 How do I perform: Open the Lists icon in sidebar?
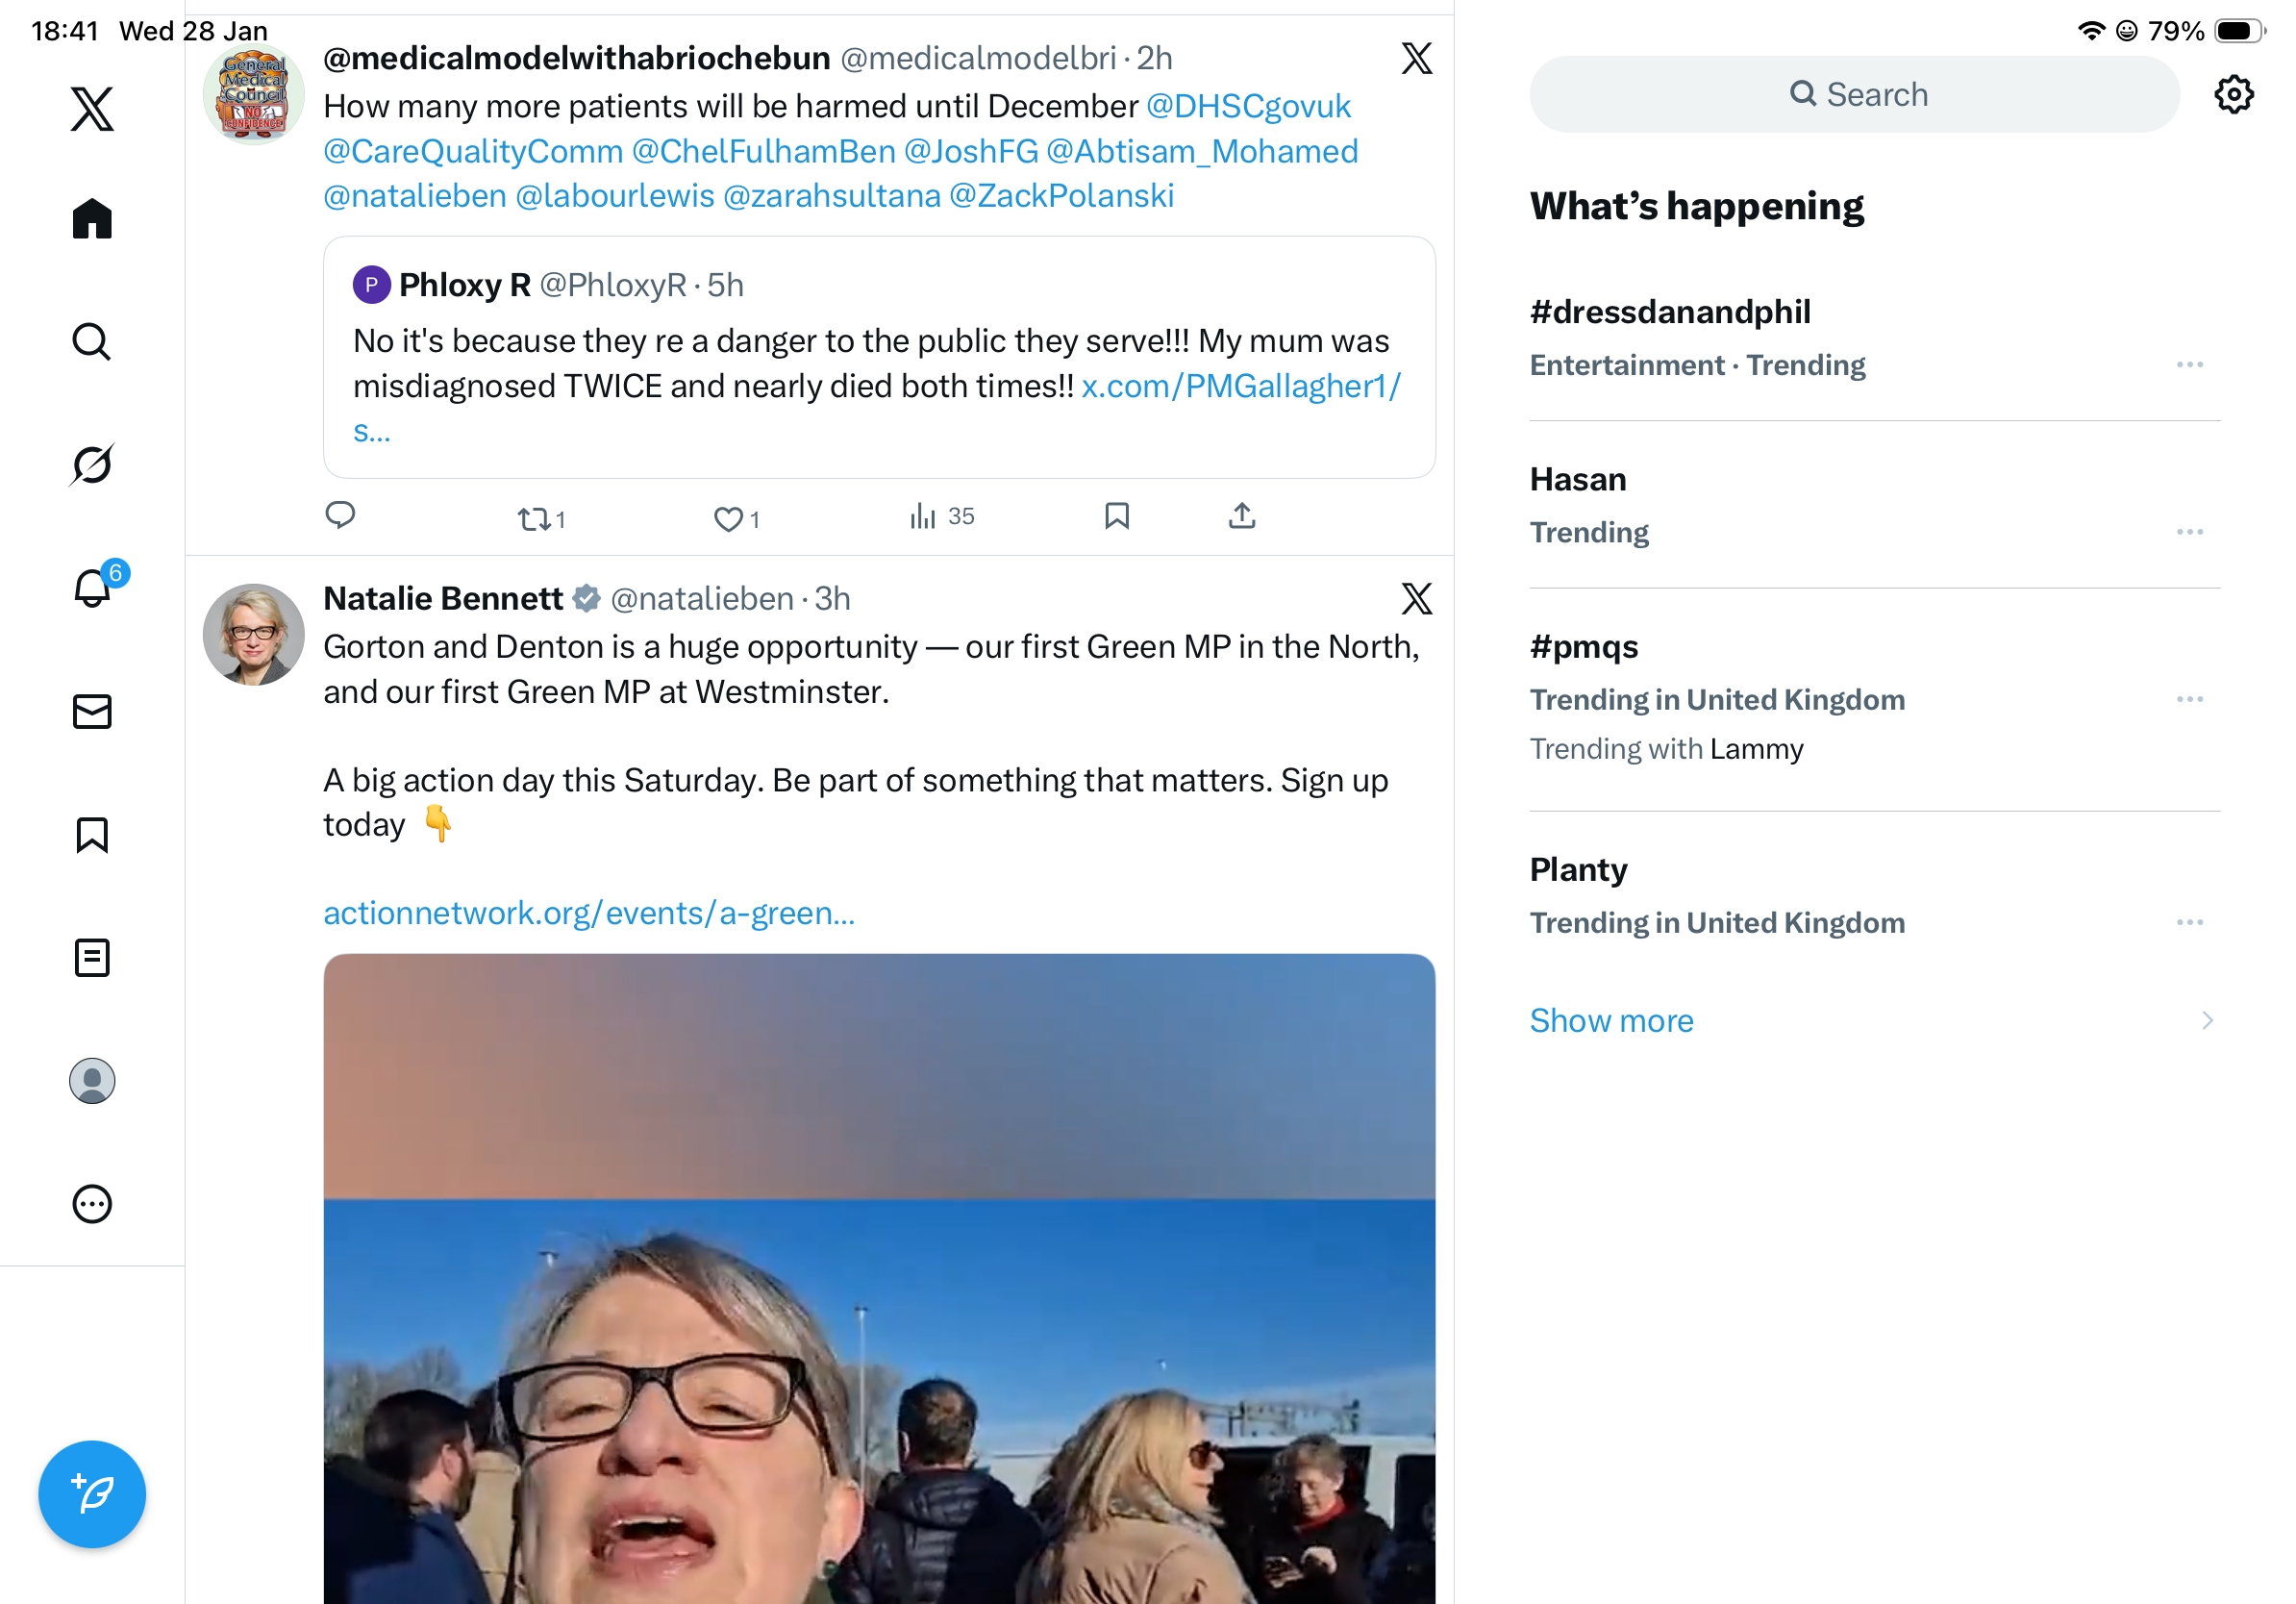click(92, 958)
